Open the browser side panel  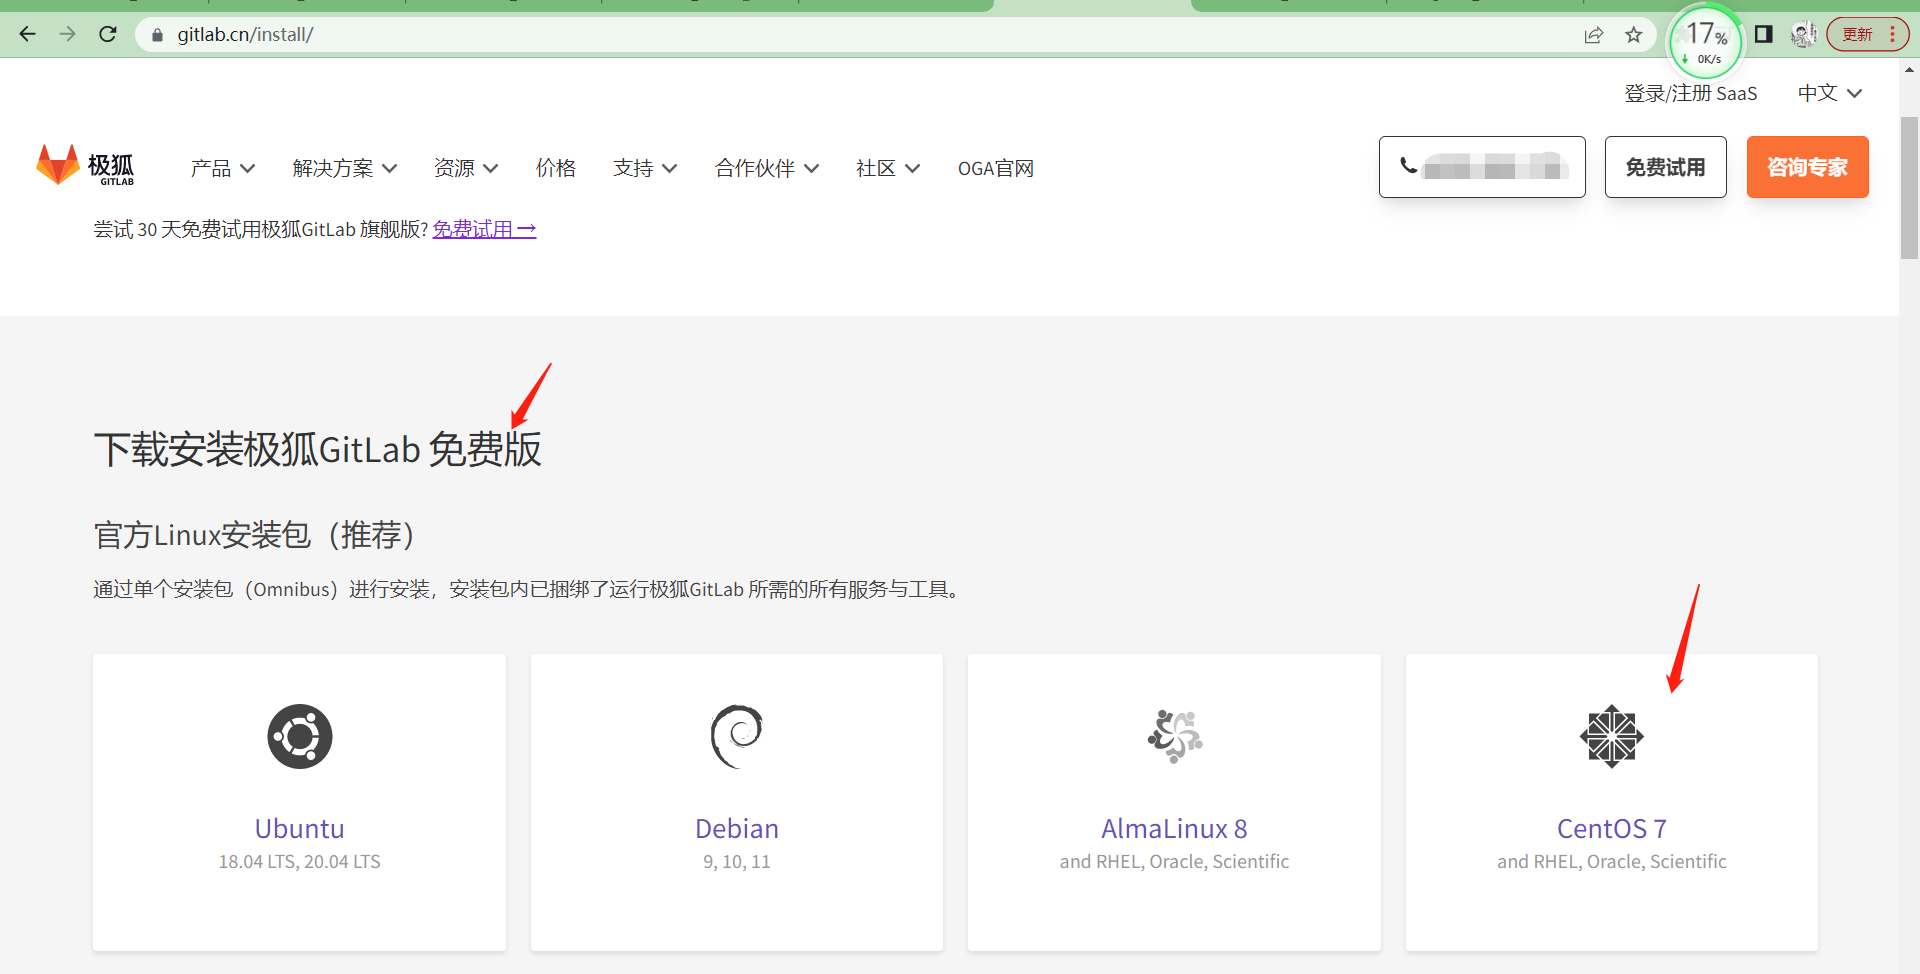(1764, 35)
